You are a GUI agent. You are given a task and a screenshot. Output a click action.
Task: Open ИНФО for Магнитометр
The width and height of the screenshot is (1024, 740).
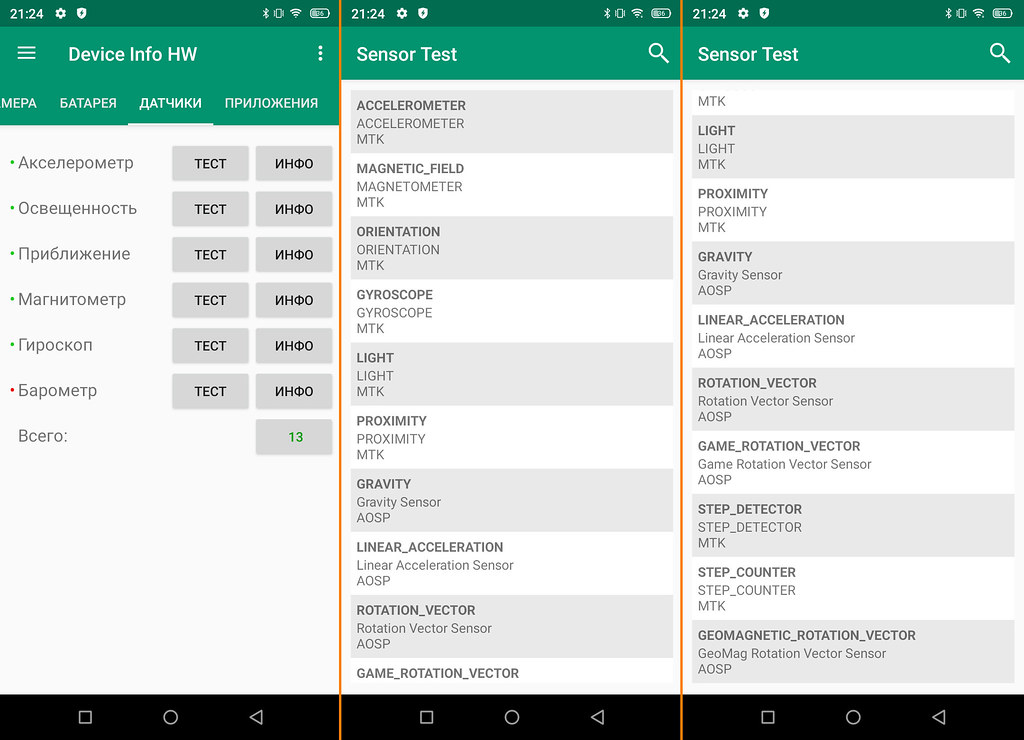pyautogui.click(x=294, y=300)
